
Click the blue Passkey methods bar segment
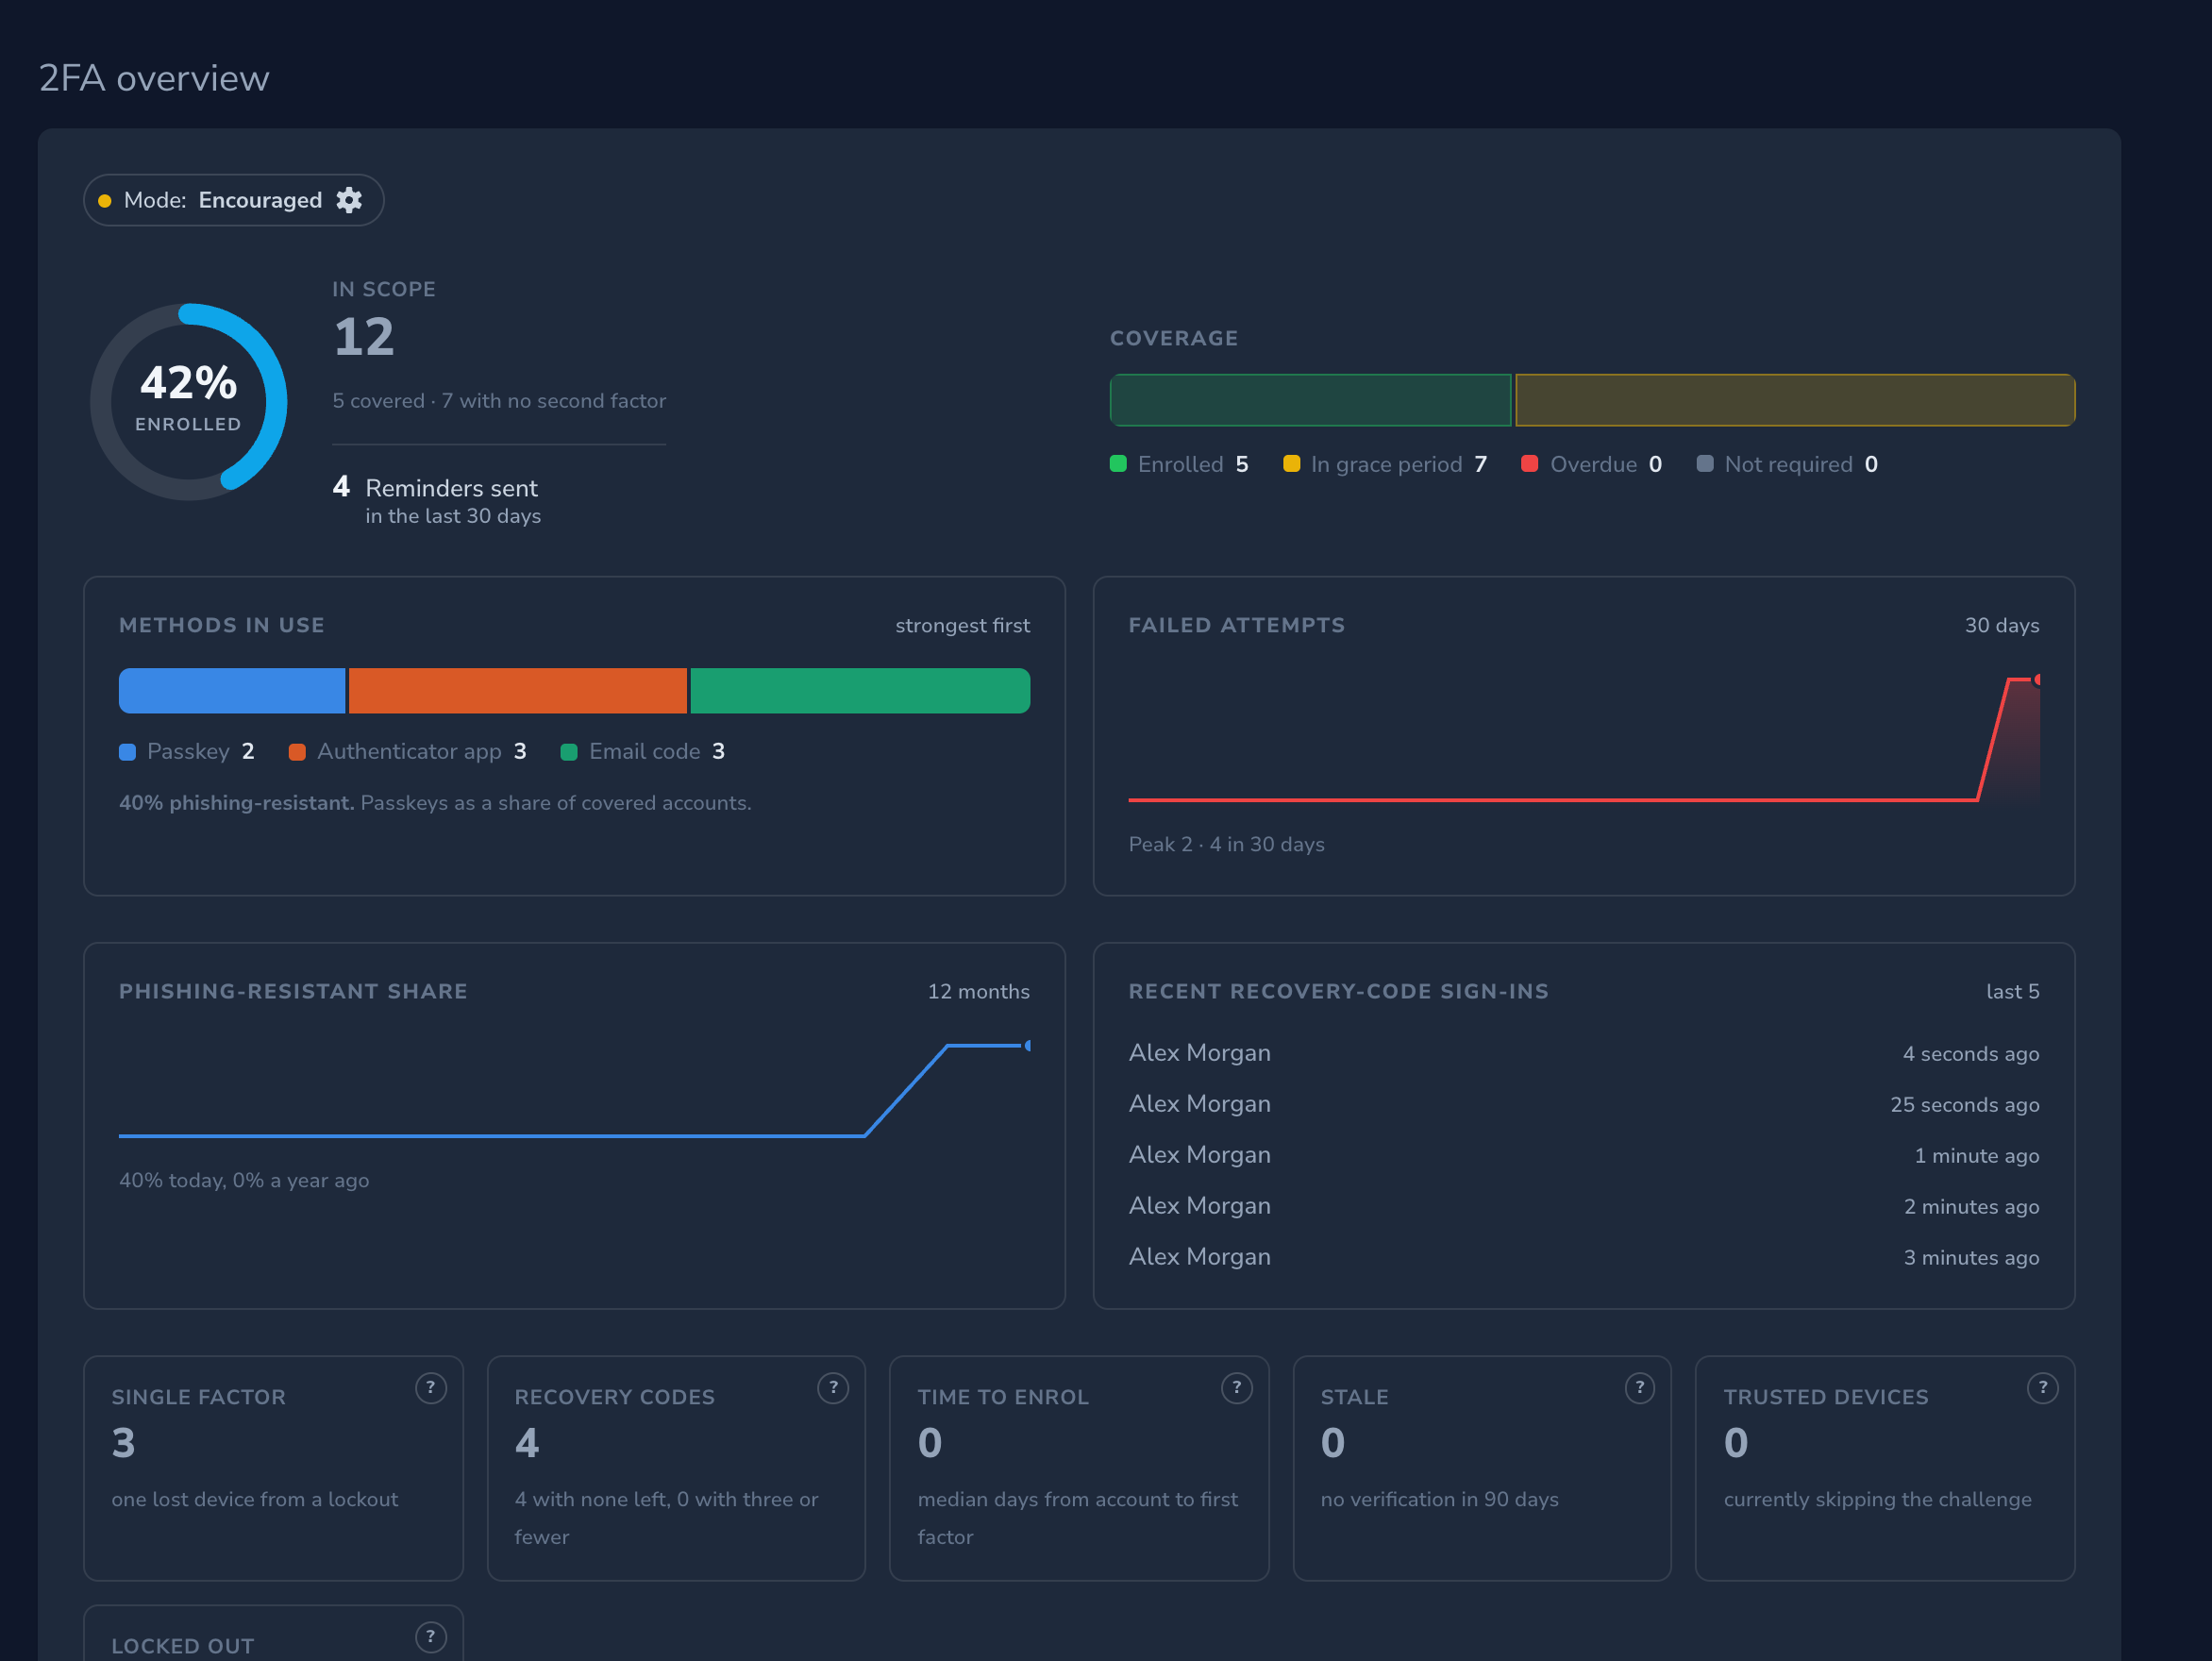click(x=232, y=691)
